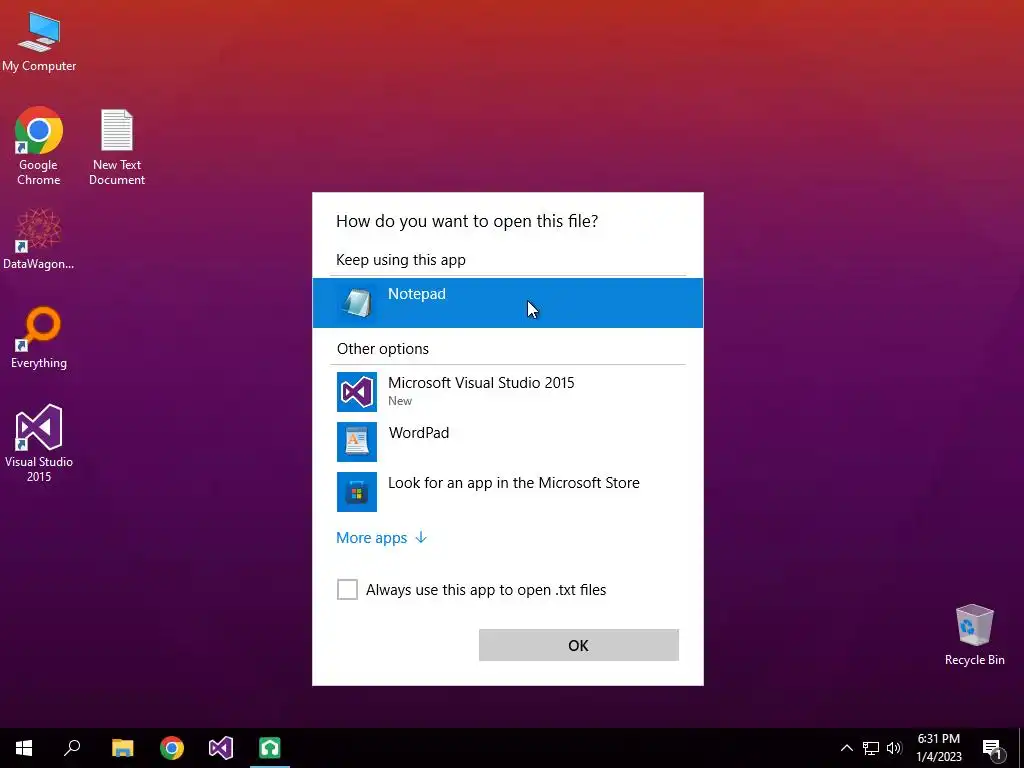Select the Recycle Bin desktop icon
Image resolution: width=1024 pixels, height=768 pixels.
[x=974, y=635]
